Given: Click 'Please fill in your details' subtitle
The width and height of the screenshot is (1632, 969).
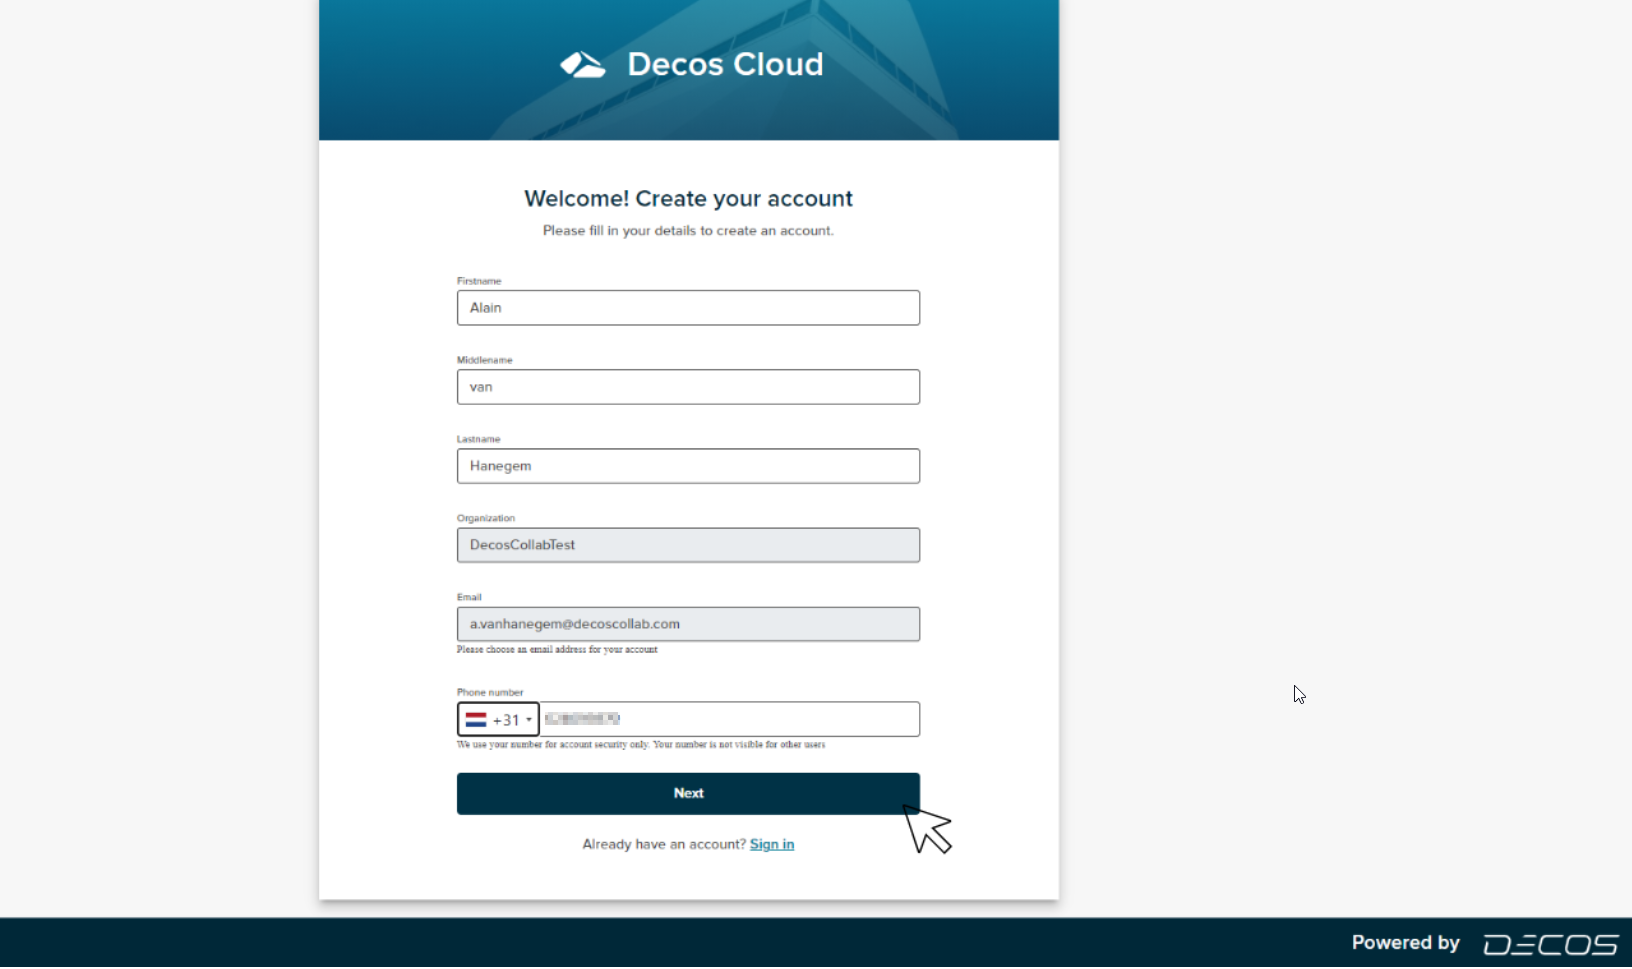Looking at the screenshot, I should click(688, 231).
